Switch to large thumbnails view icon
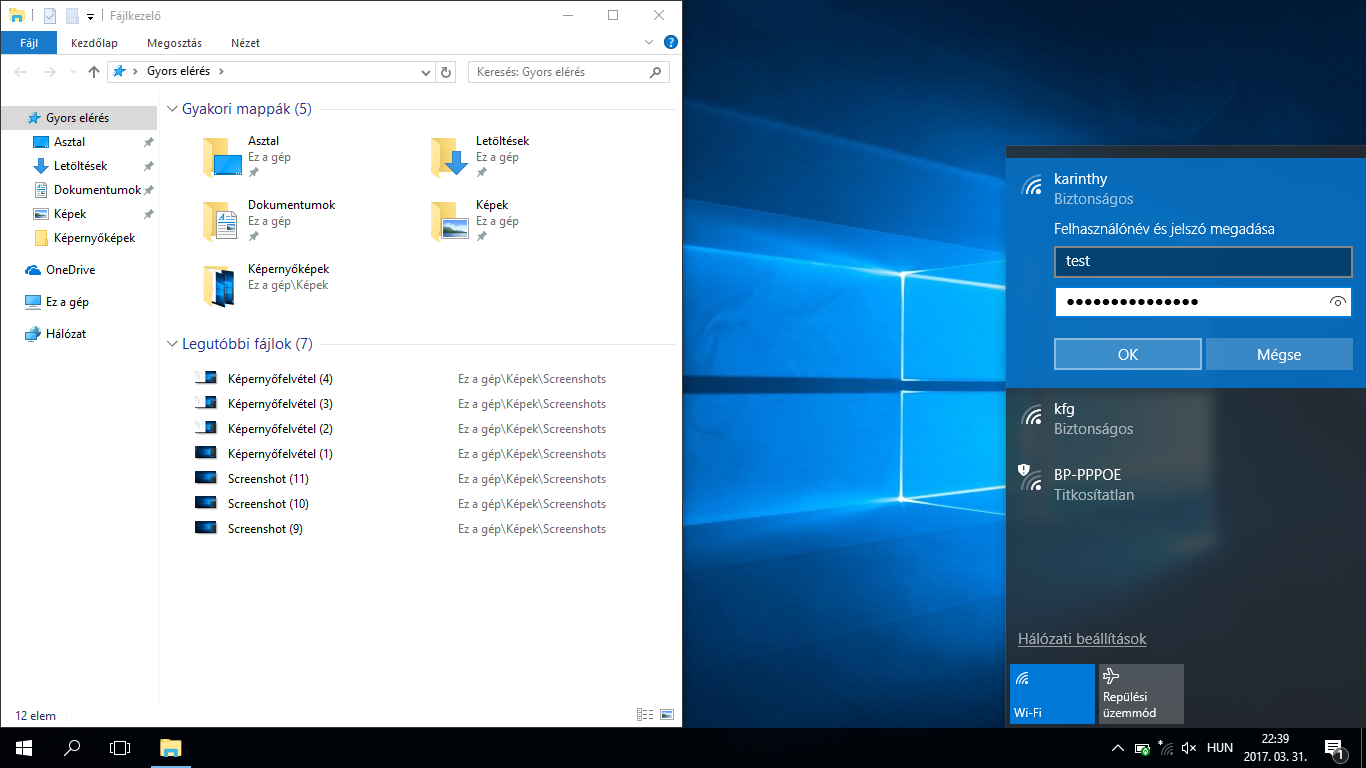The image size is (1366, 768). 667,715
